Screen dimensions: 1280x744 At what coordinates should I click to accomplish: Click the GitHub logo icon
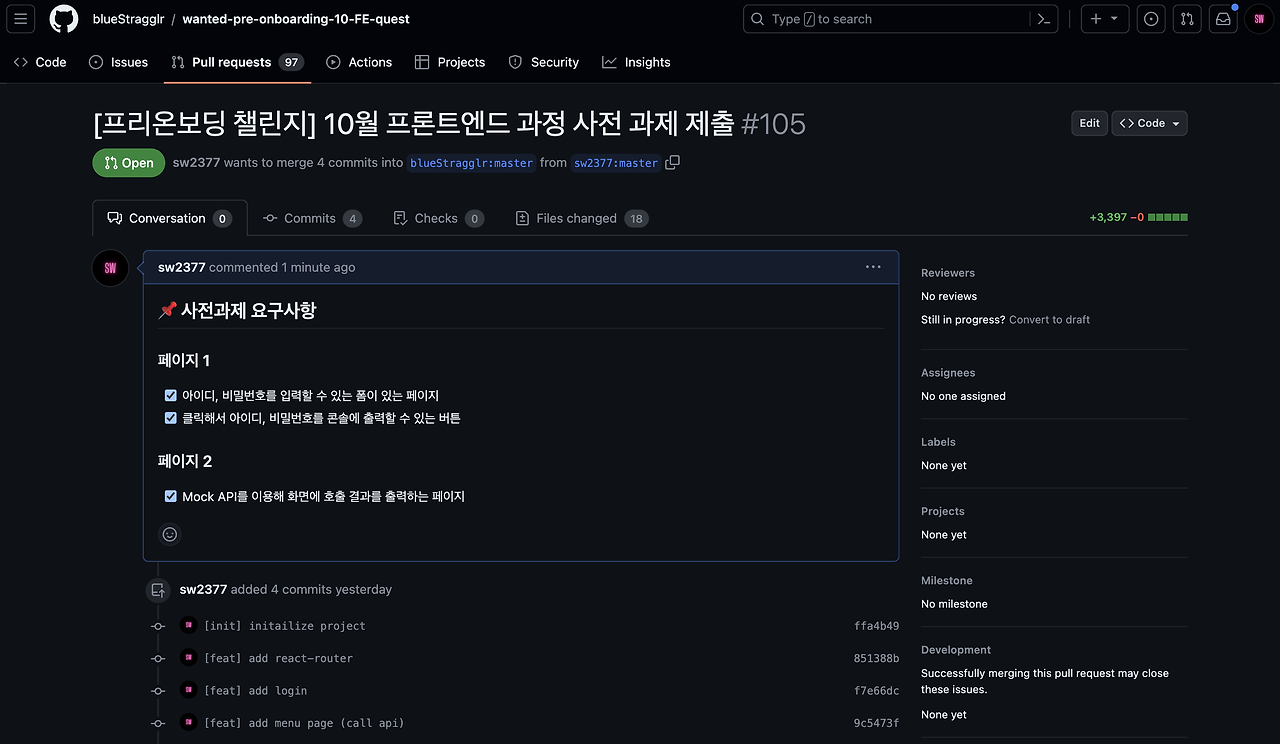point(64,18)
